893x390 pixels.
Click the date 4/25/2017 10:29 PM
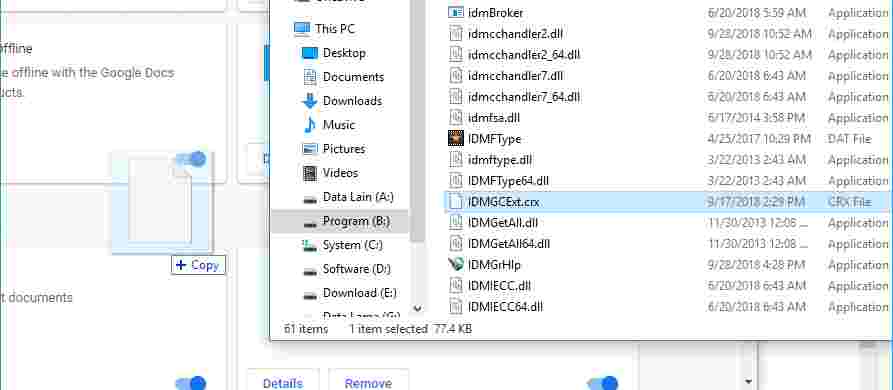pyautogui.click(x=759, y=139)
